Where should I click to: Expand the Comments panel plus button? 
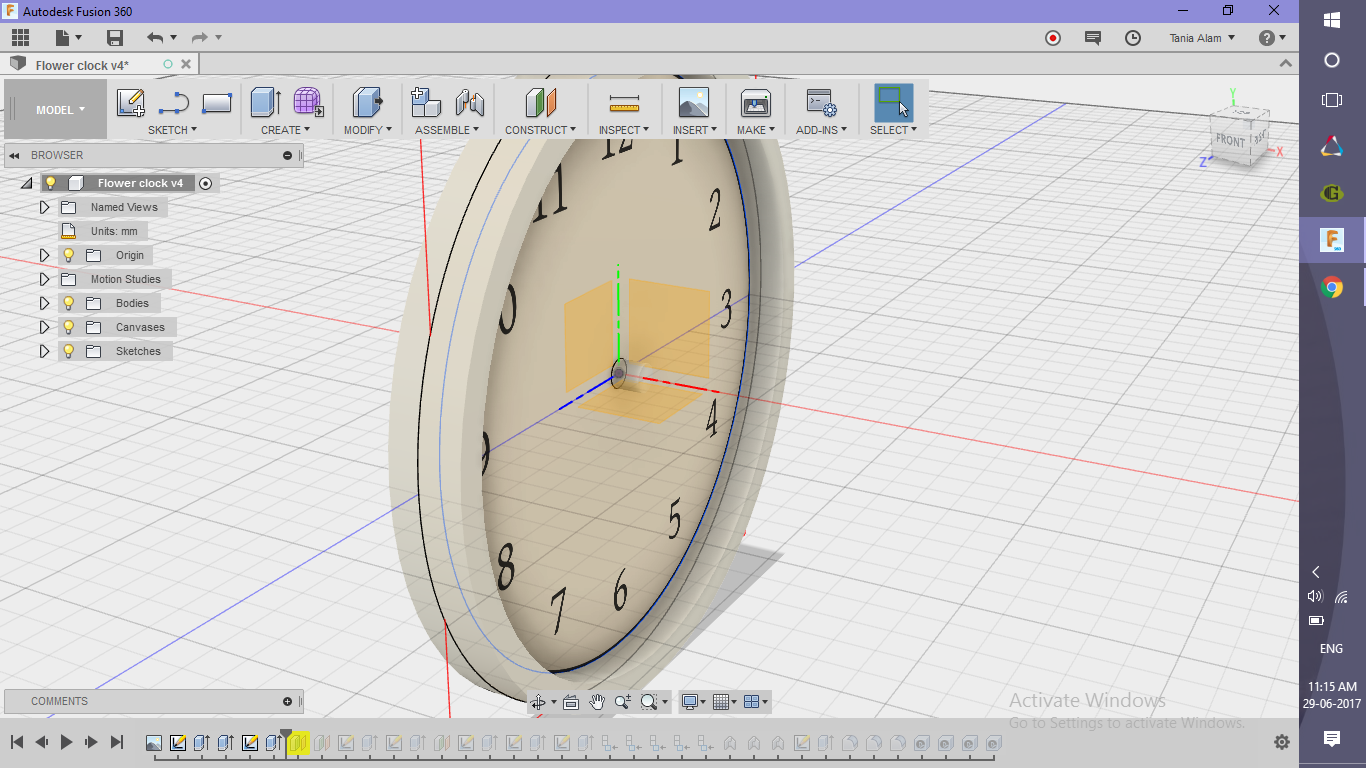[287, 701]
